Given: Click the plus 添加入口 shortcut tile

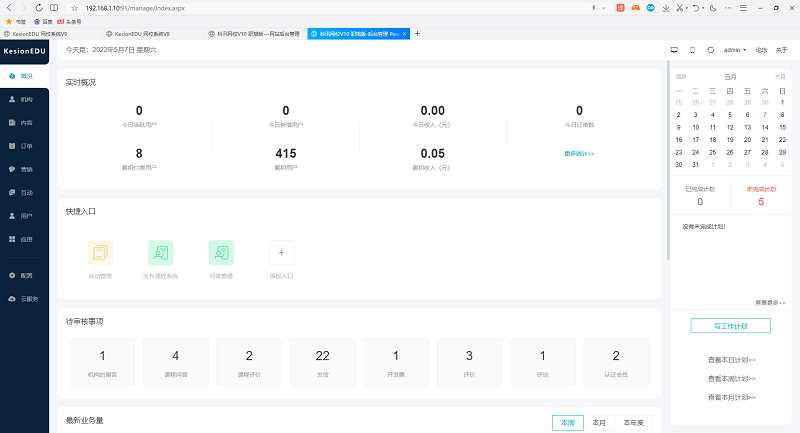Looking at the screenshot, I should [281, 253].
